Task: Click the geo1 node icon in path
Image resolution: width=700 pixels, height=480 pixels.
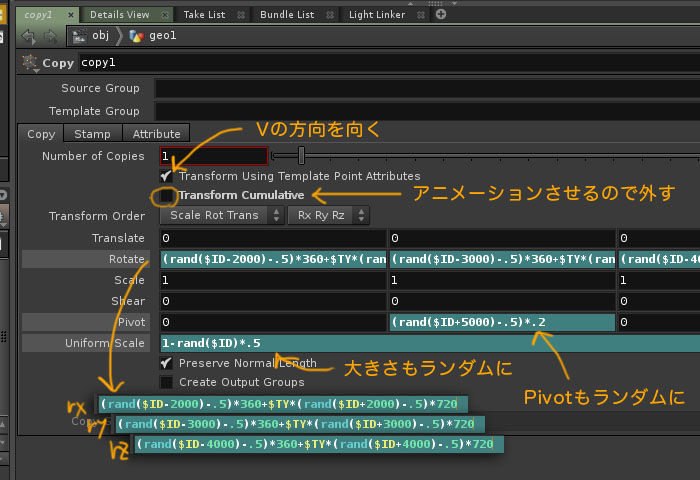Action: (x=136, y=37)
